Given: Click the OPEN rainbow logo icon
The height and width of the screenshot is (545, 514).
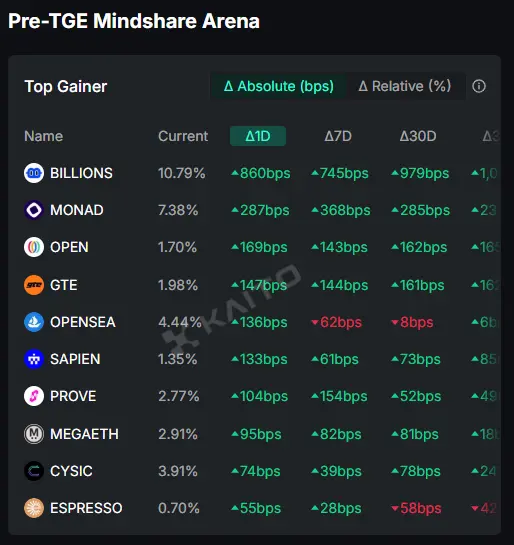Looking at the screenshot, I should [34, 247].
